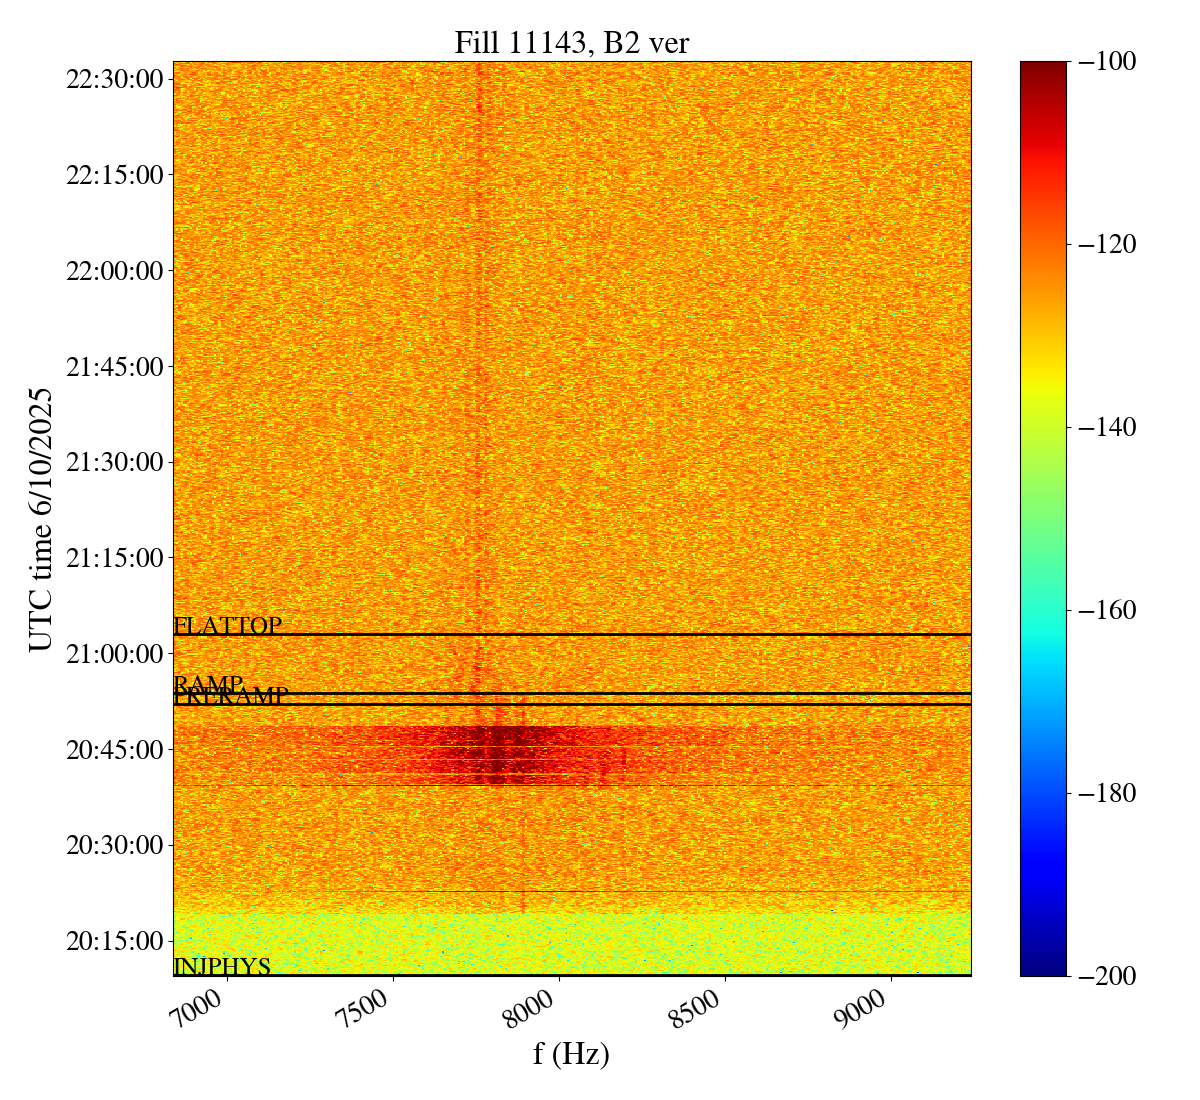Click the dark red burst near 20:45:00
The width and height of the screenshot is (1200, 1100).
[x=500, y=755]
